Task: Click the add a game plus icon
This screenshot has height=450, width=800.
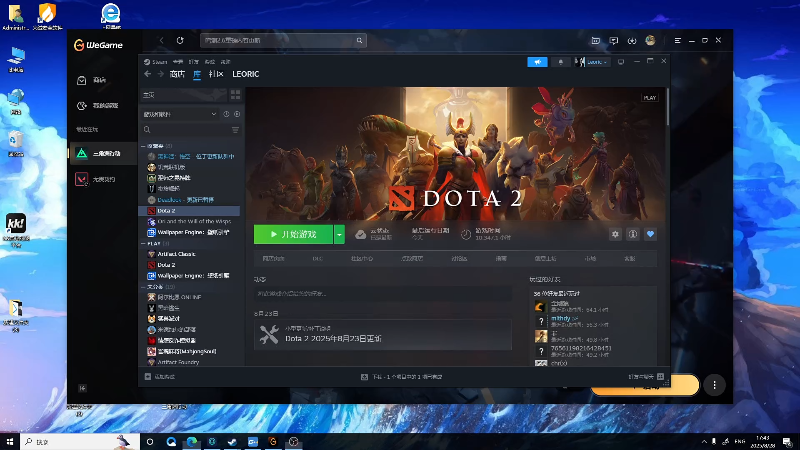Action: click(147, 377)
